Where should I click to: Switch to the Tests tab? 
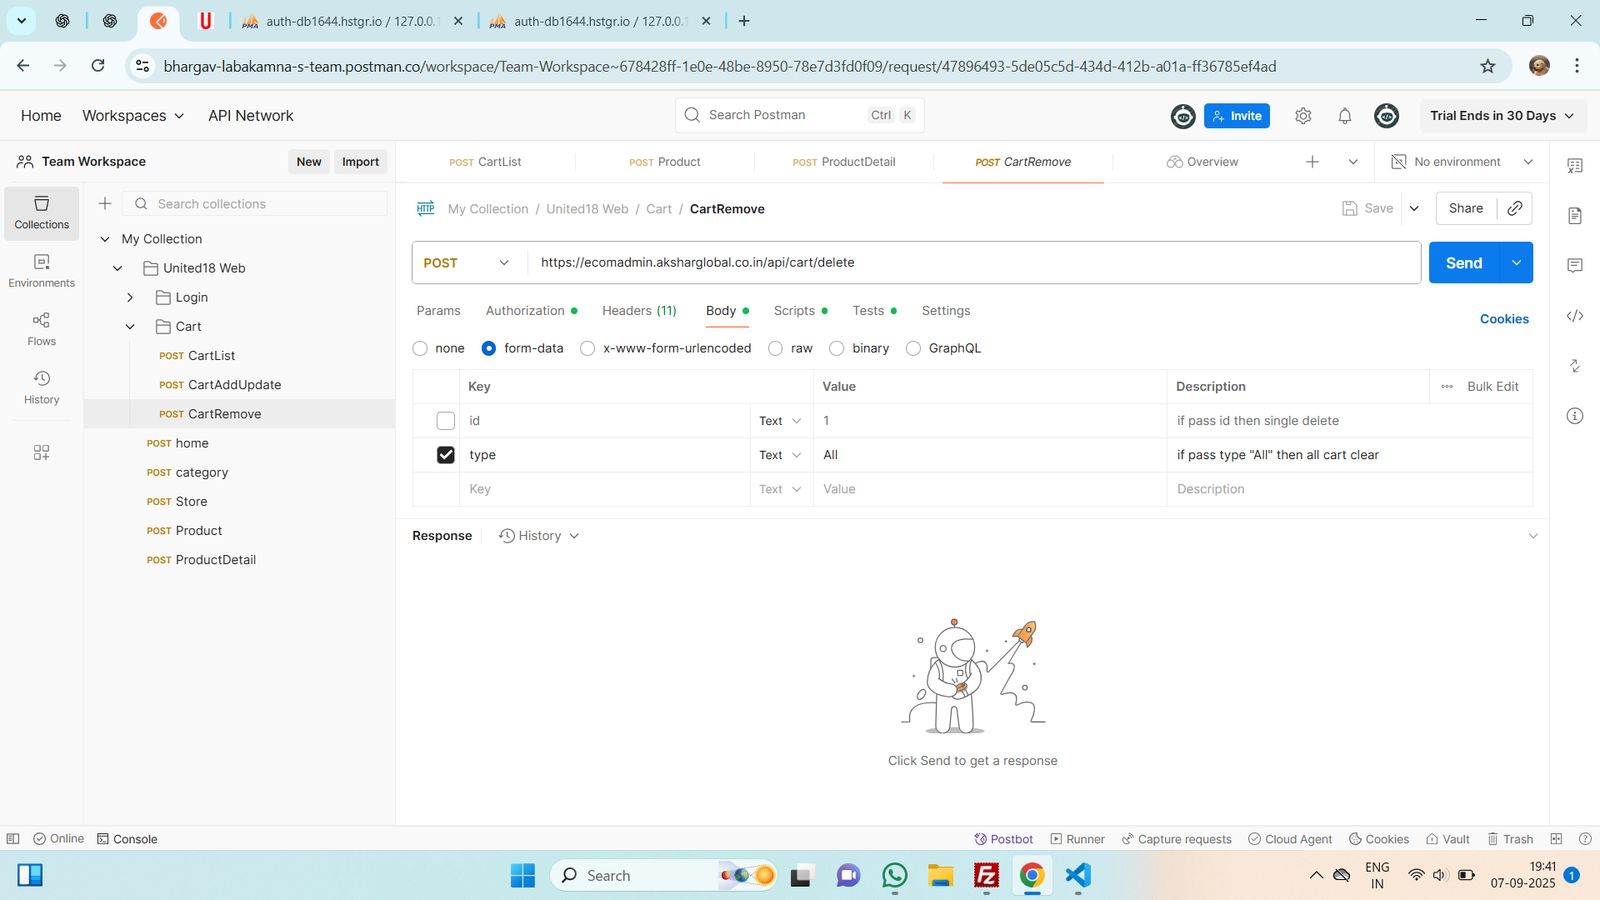click(874, 311)
